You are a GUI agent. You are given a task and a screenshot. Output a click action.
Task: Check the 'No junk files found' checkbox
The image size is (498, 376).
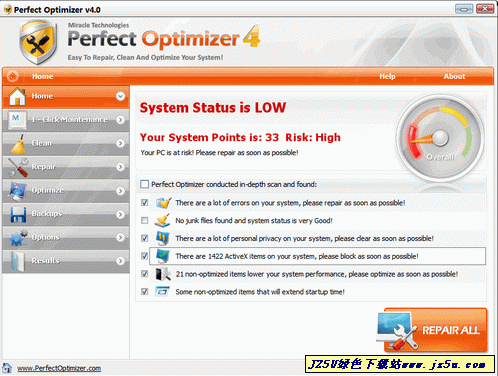point(144,220)
